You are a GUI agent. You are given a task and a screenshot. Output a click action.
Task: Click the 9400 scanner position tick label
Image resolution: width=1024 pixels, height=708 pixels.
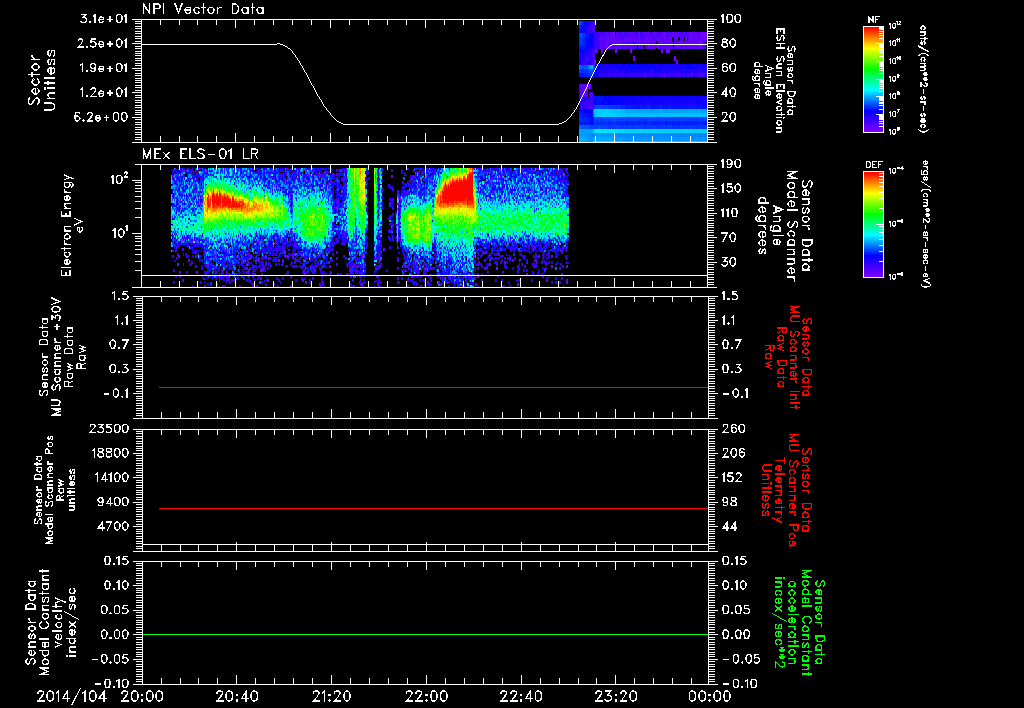click(112, 502)
